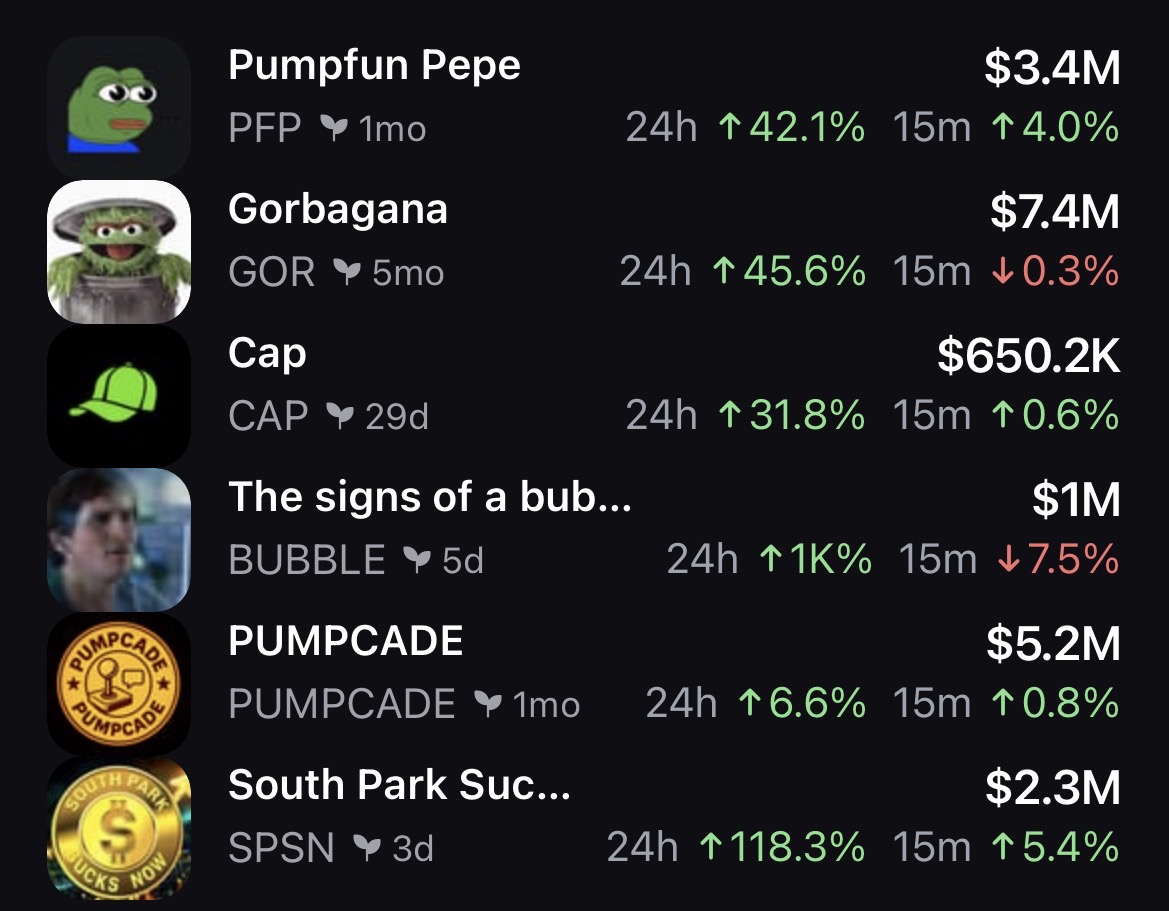Tap the PUMPCADE token name
This screenshot has height=911, width=1169.
(345, 641)
